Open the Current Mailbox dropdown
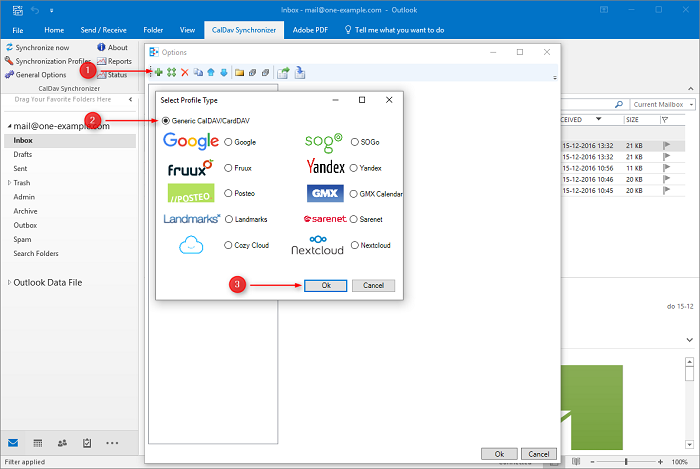 pyautogui.click(x=657, y=104)
